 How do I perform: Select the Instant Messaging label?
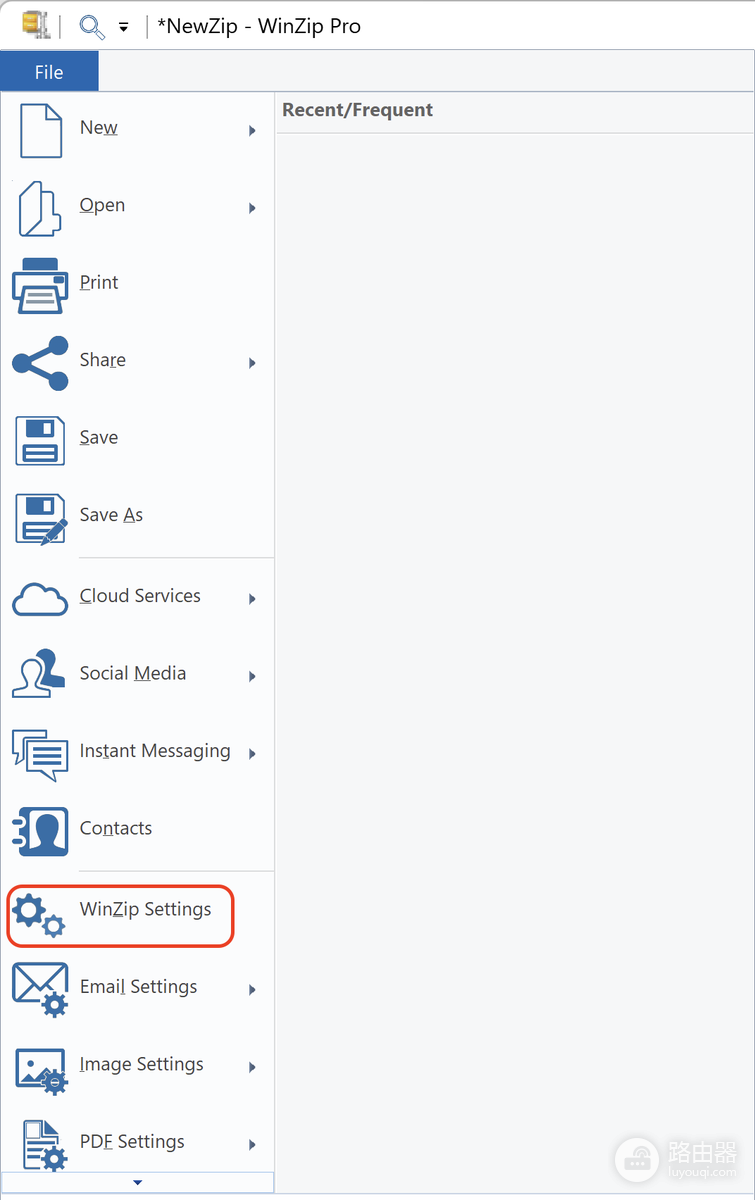pos(155,752)
